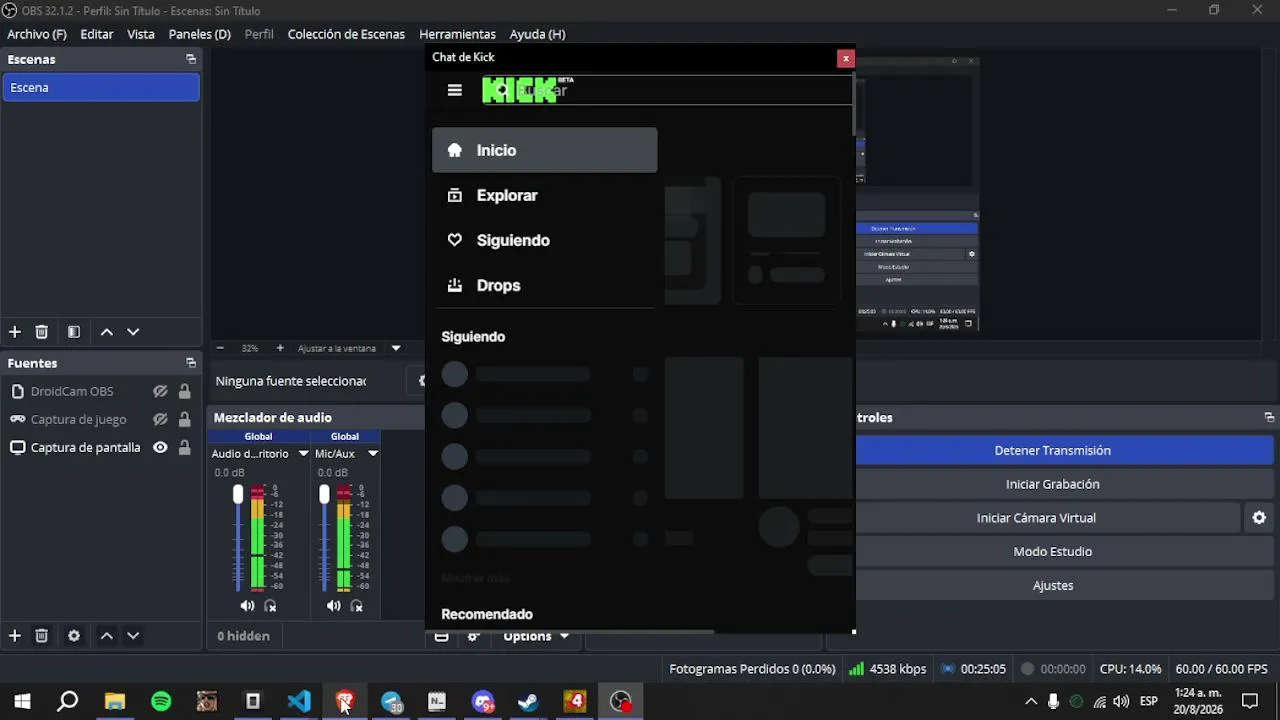The image size is (1280, 720).
Task: Add a new source in the Fuentes panel
Action: coord(15,636)
